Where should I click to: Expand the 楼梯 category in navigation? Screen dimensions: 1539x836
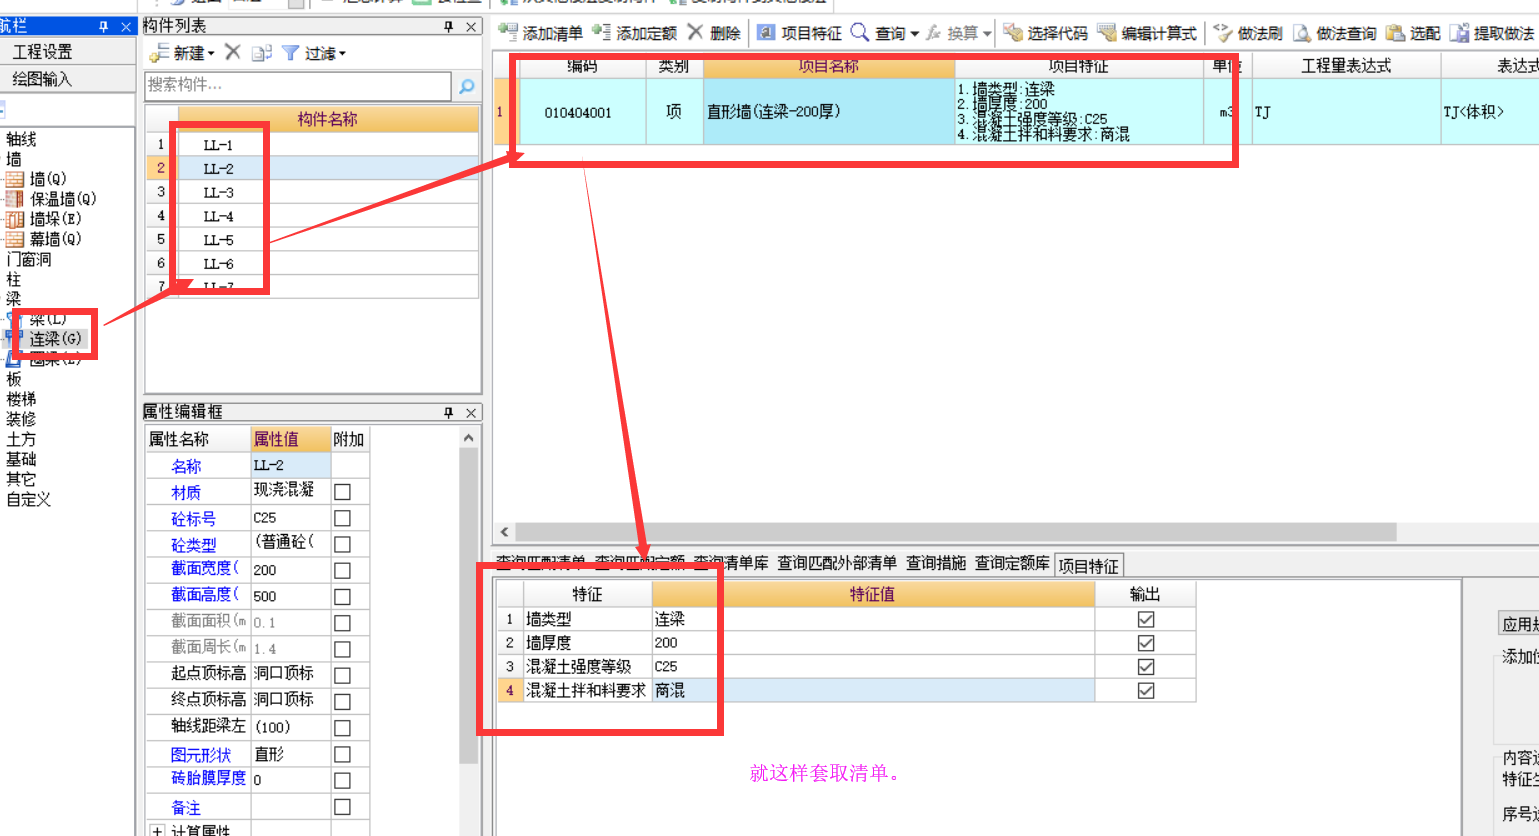click(x=21, y=399)
